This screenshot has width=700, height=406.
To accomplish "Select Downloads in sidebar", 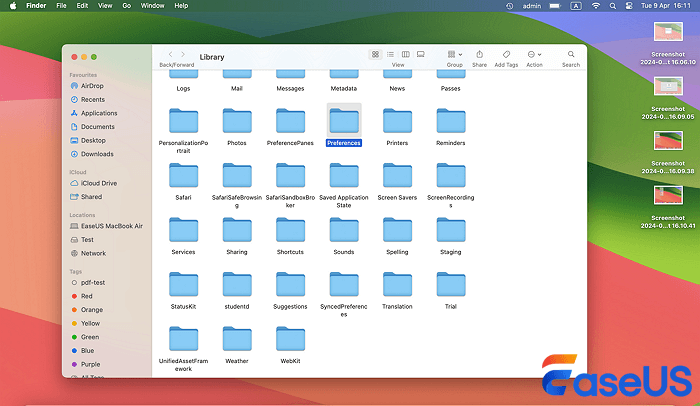I will coord(97,154).
